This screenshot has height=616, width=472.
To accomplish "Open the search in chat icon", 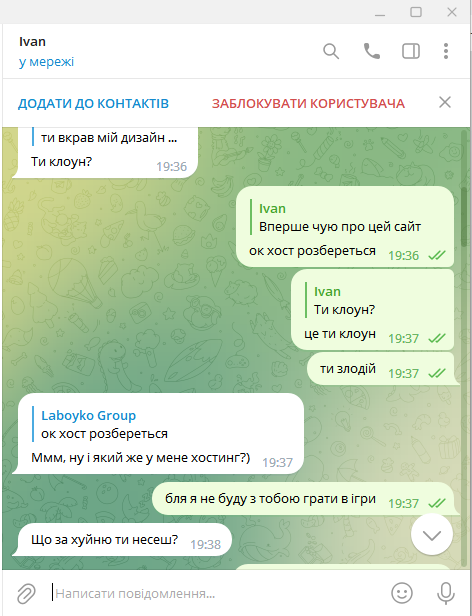I will point(331,51).
